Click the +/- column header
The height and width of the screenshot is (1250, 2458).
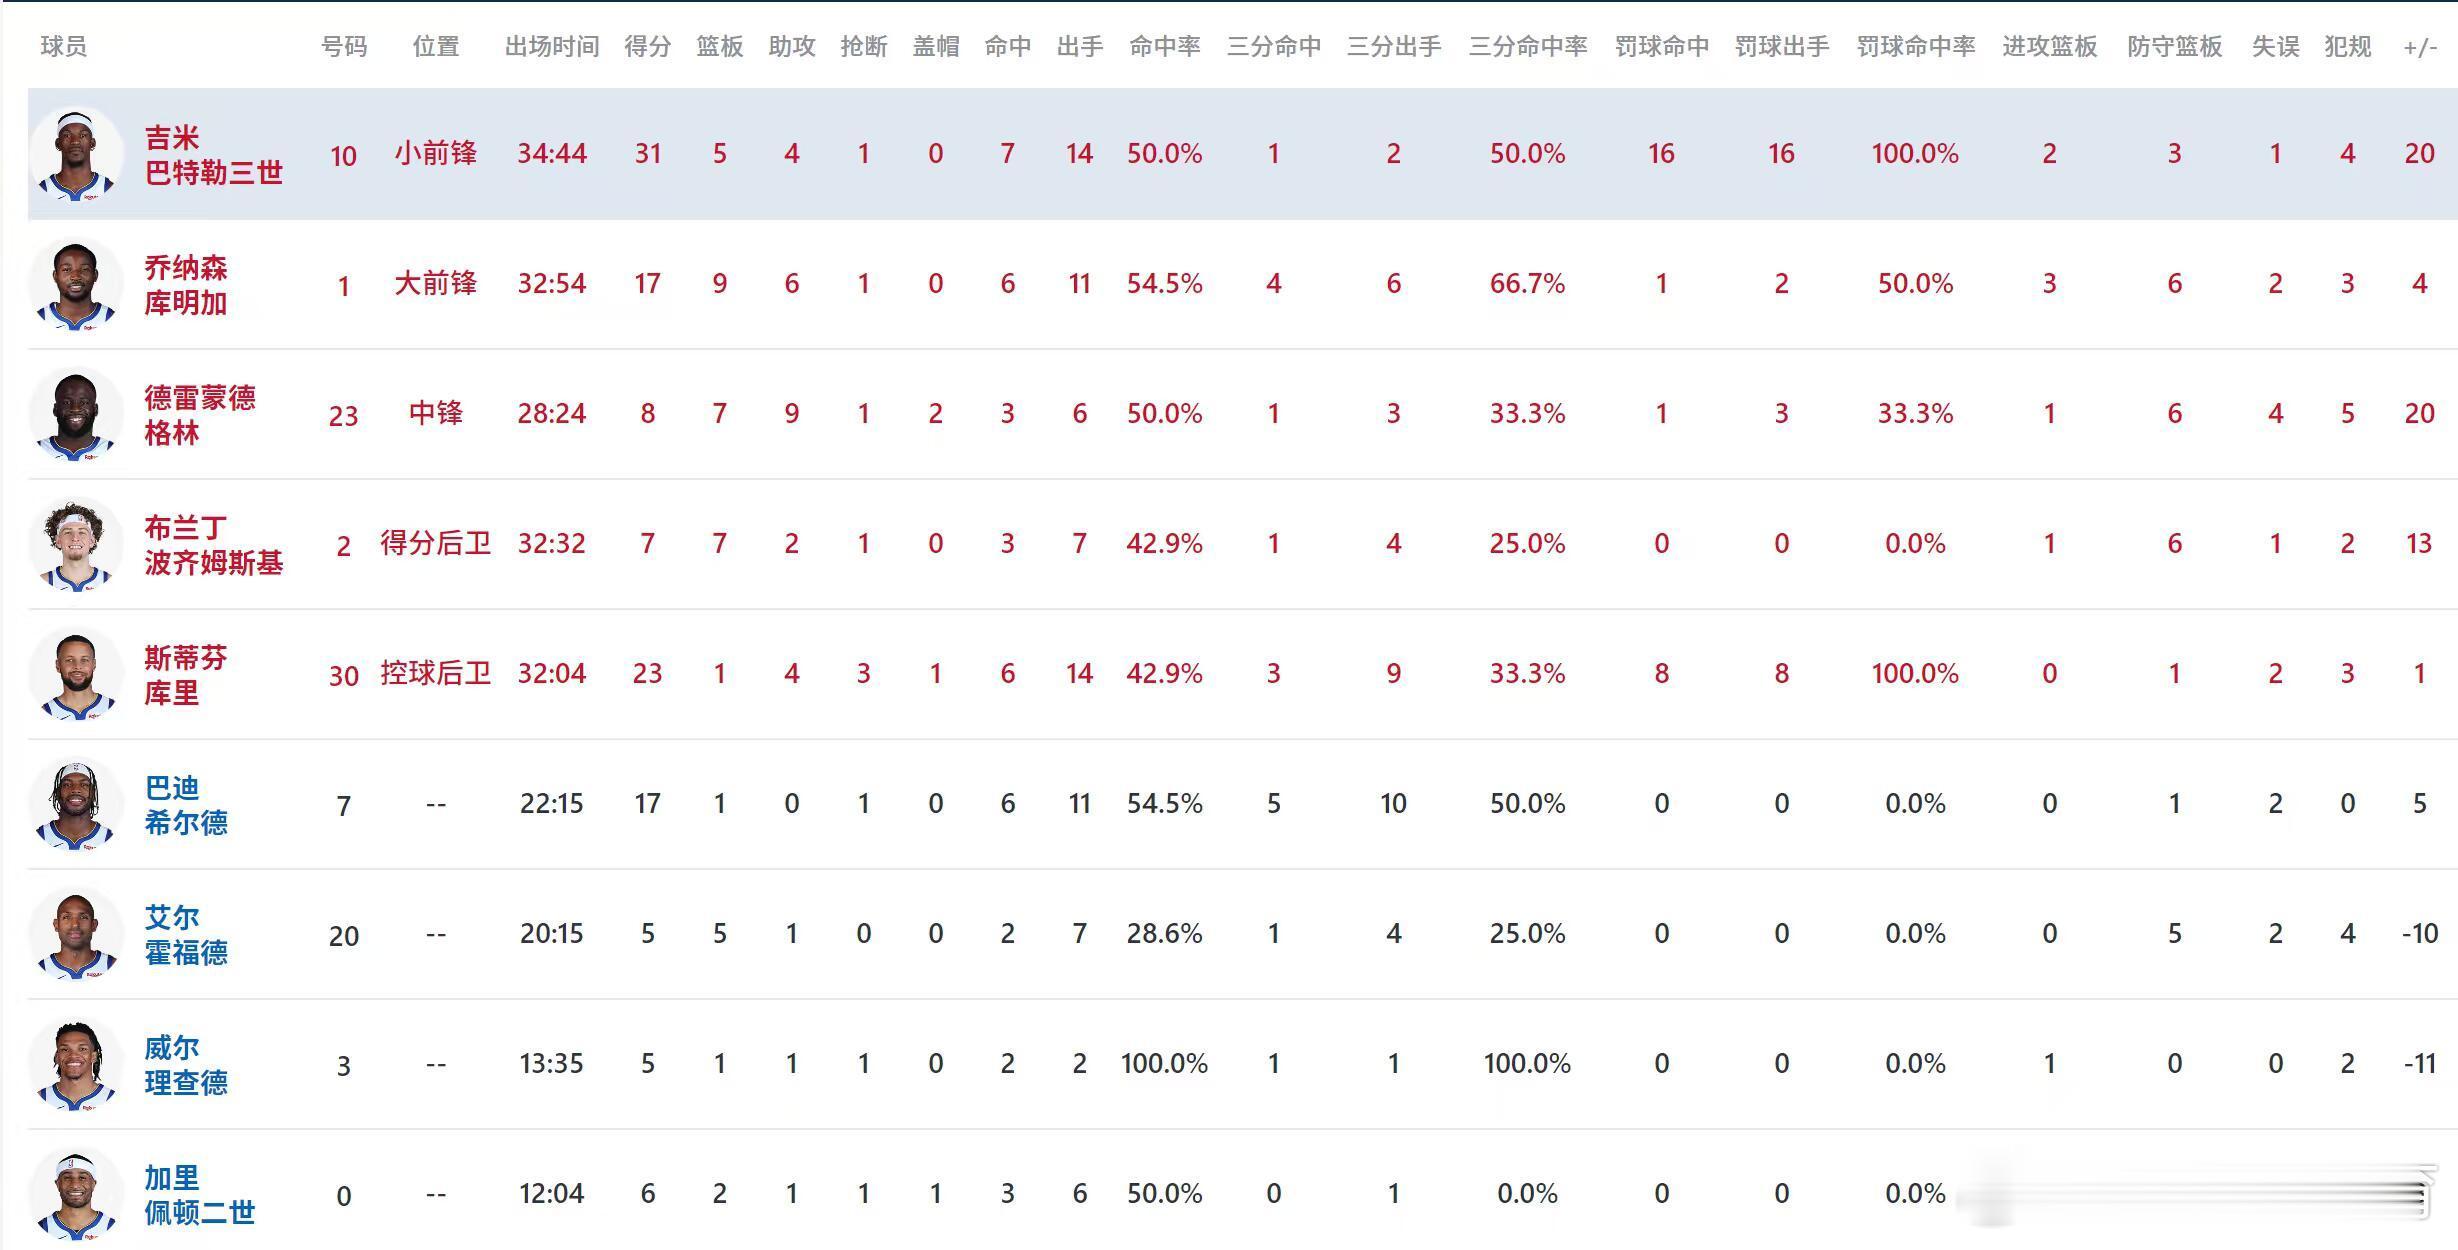coord(2419,47)
